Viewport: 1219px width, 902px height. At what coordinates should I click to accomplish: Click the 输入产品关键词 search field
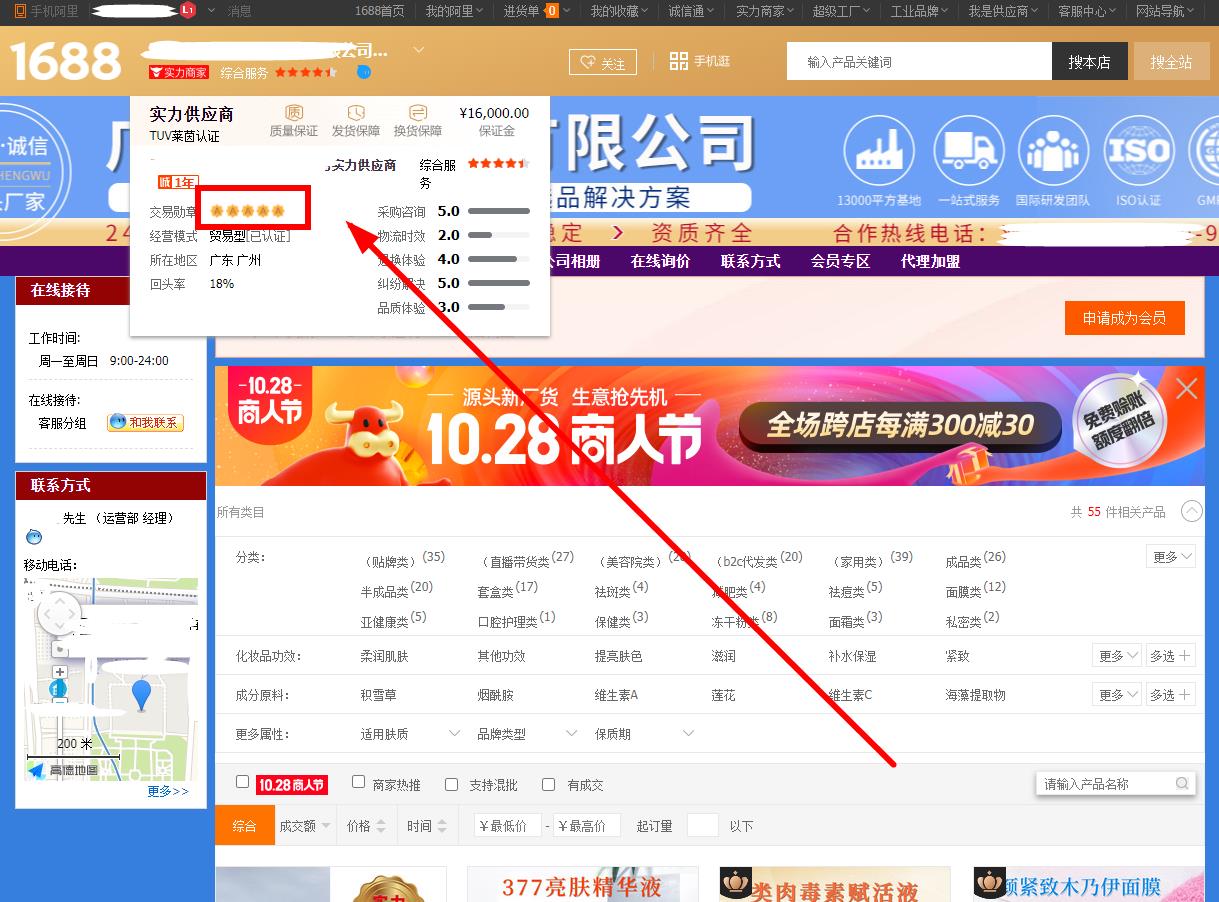click(x=919, y=62)
